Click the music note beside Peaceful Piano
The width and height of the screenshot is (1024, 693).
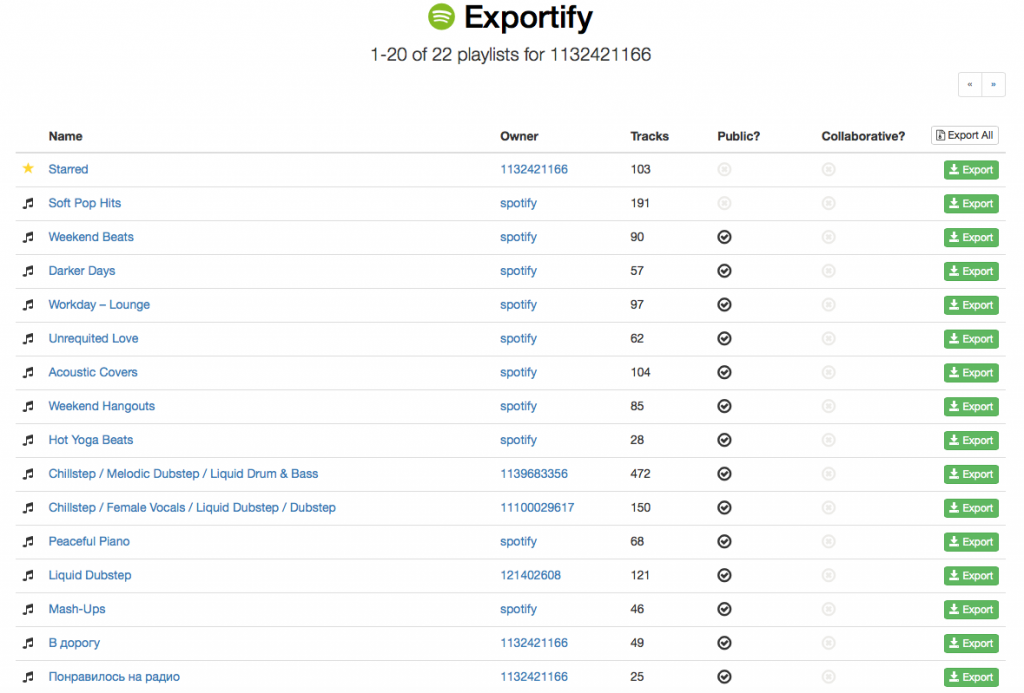coord(28,542)
